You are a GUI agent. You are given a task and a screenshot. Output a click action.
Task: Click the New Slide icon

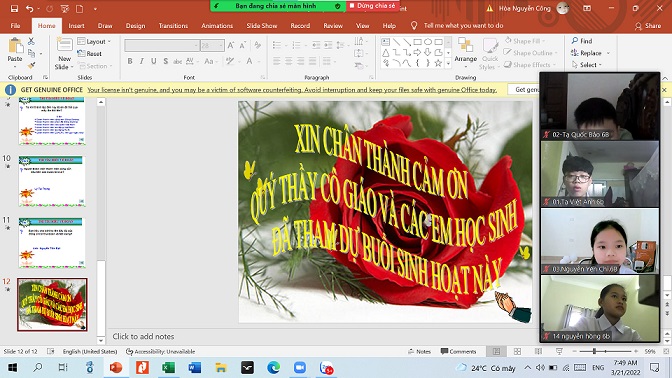point(64,45)
